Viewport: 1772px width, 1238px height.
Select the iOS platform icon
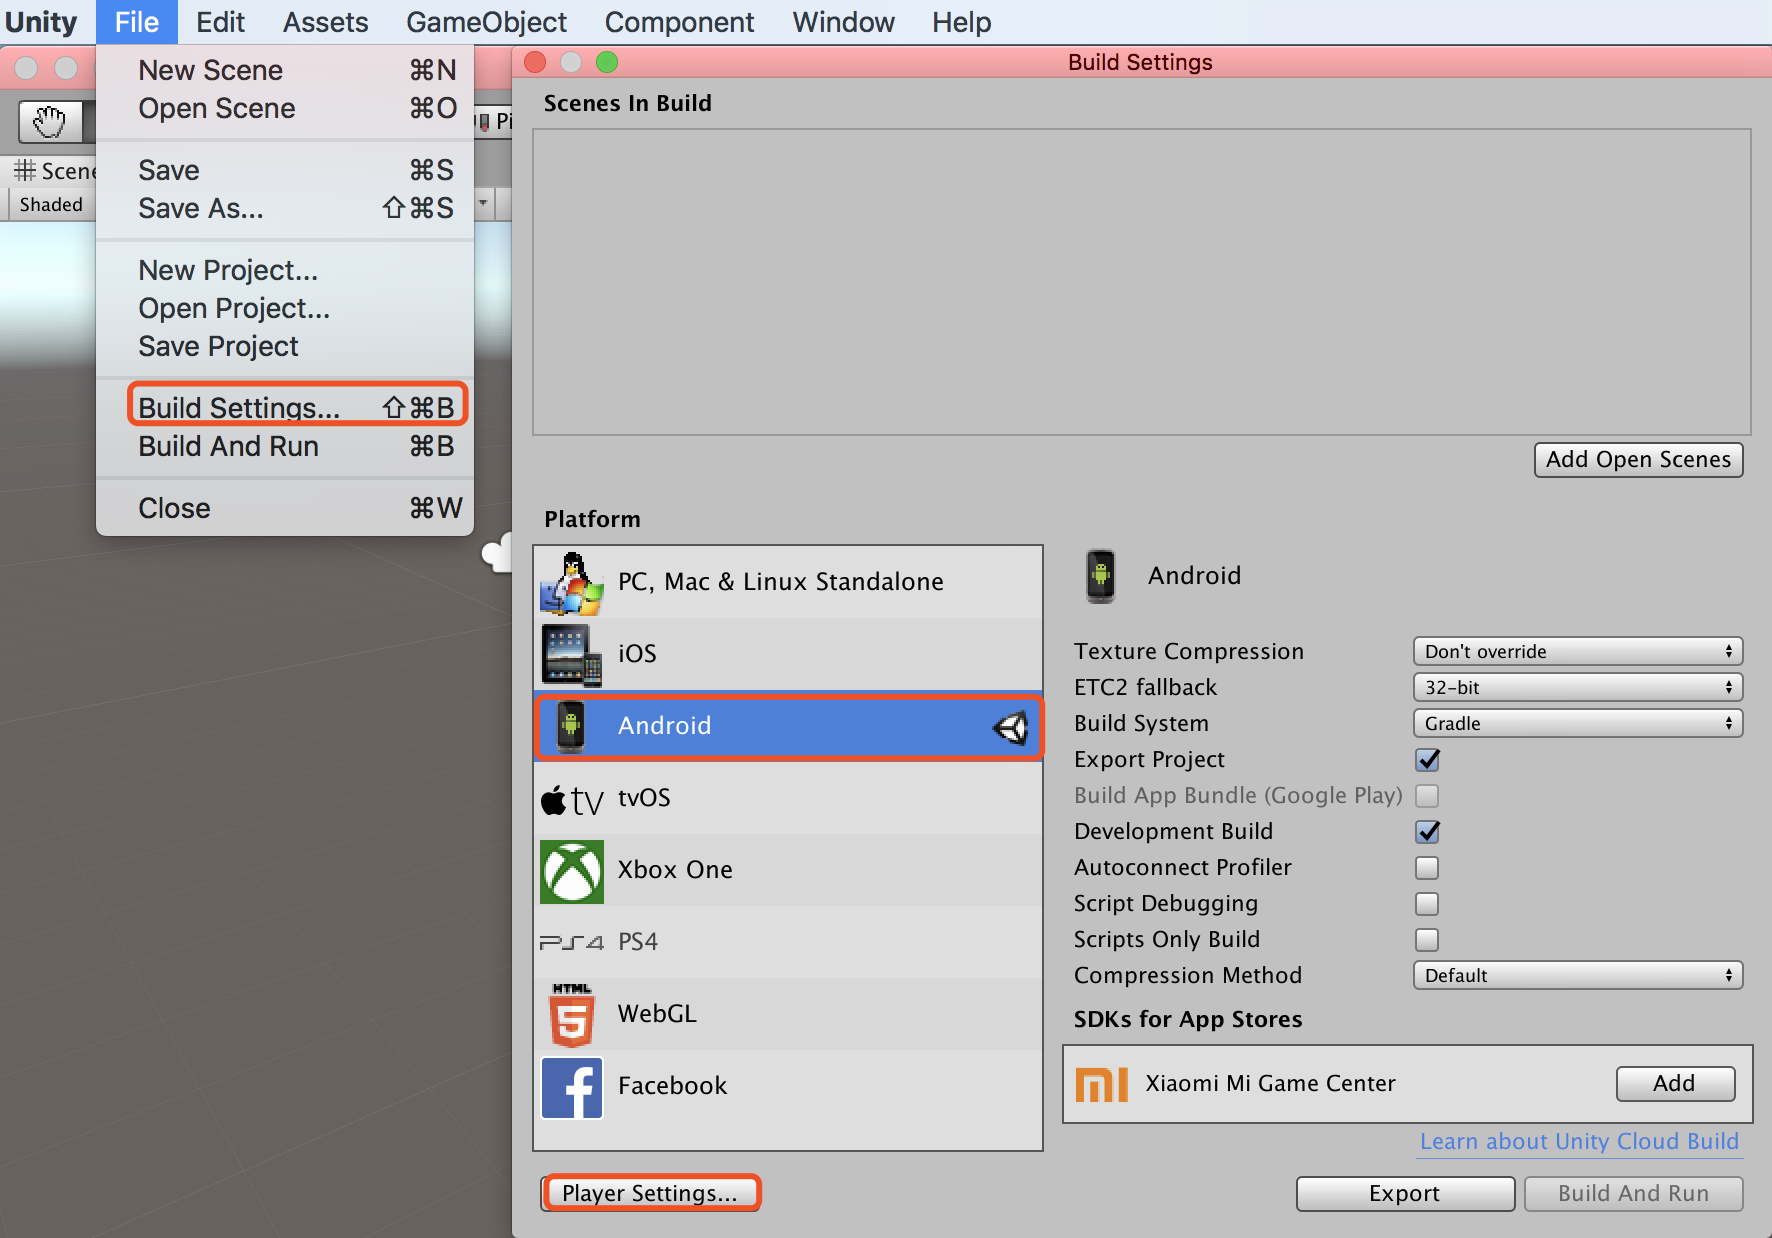pos(571,654)
